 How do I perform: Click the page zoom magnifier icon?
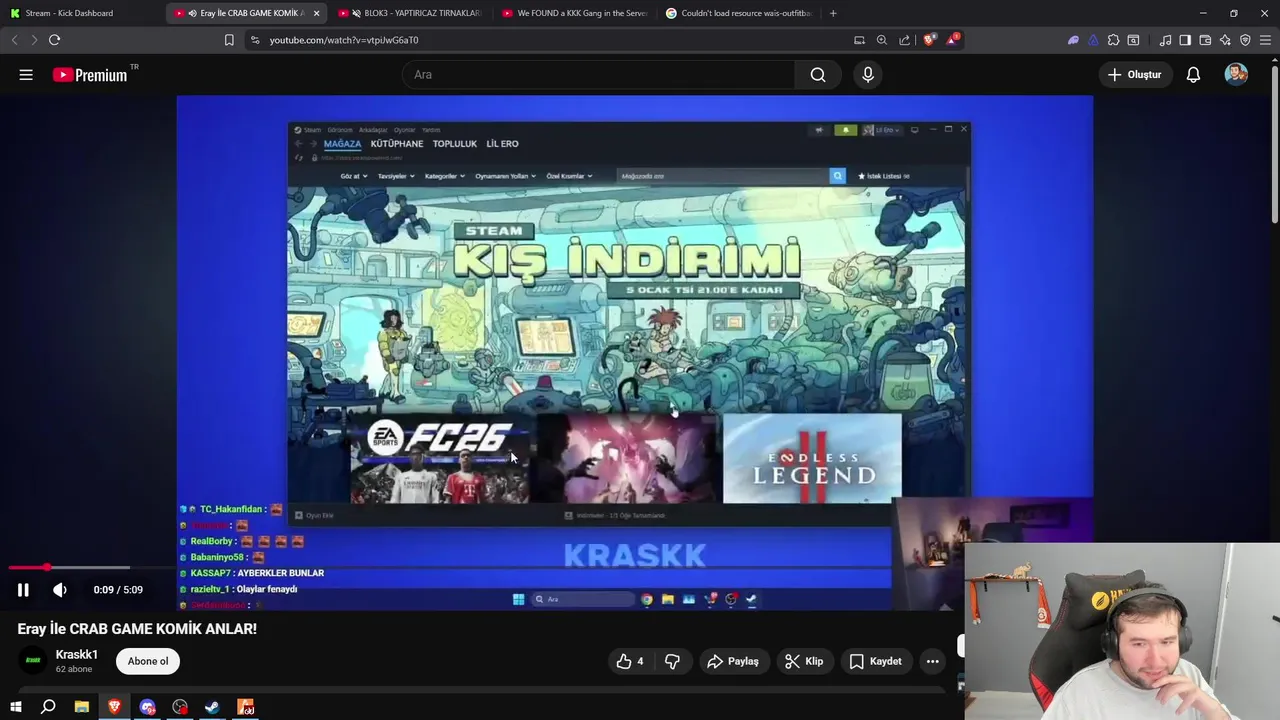point(882,40)
